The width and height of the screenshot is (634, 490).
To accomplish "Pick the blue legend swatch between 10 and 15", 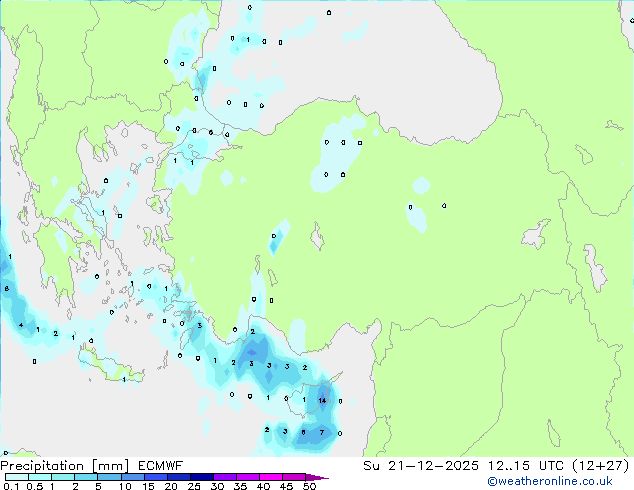I will point(132,477).
